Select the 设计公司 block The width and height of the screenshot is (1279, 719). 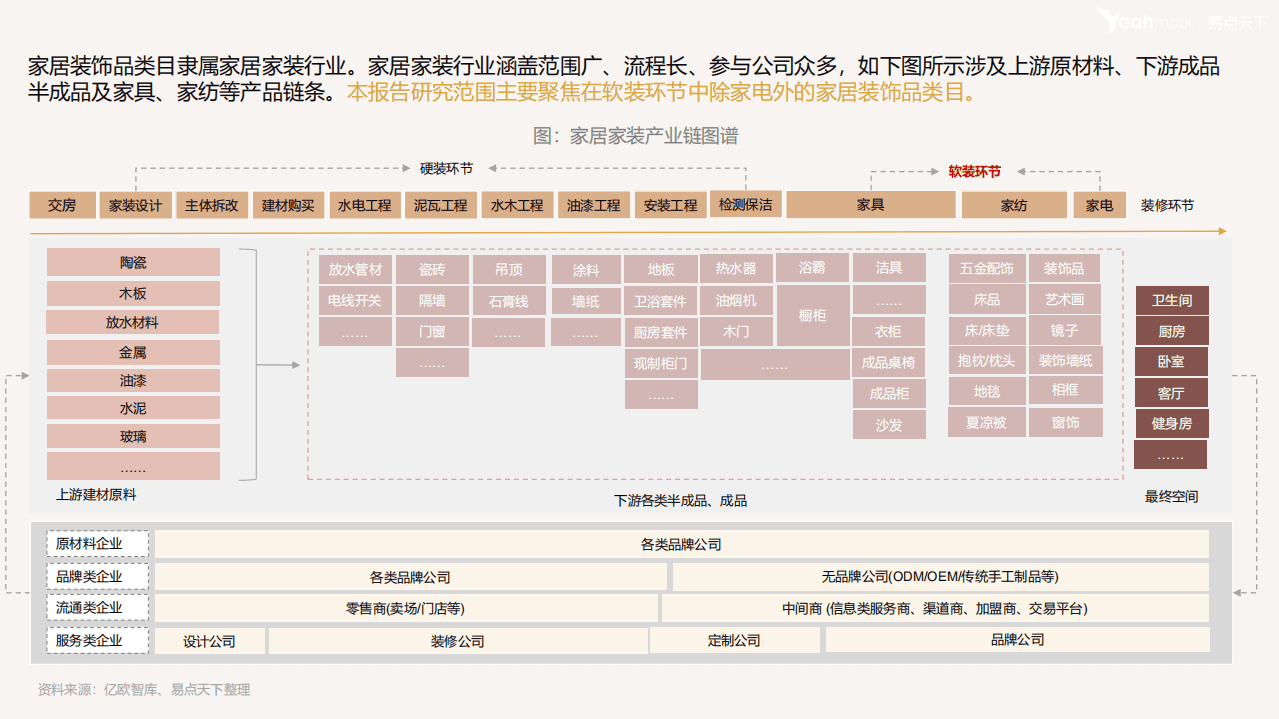coord(209,640)
